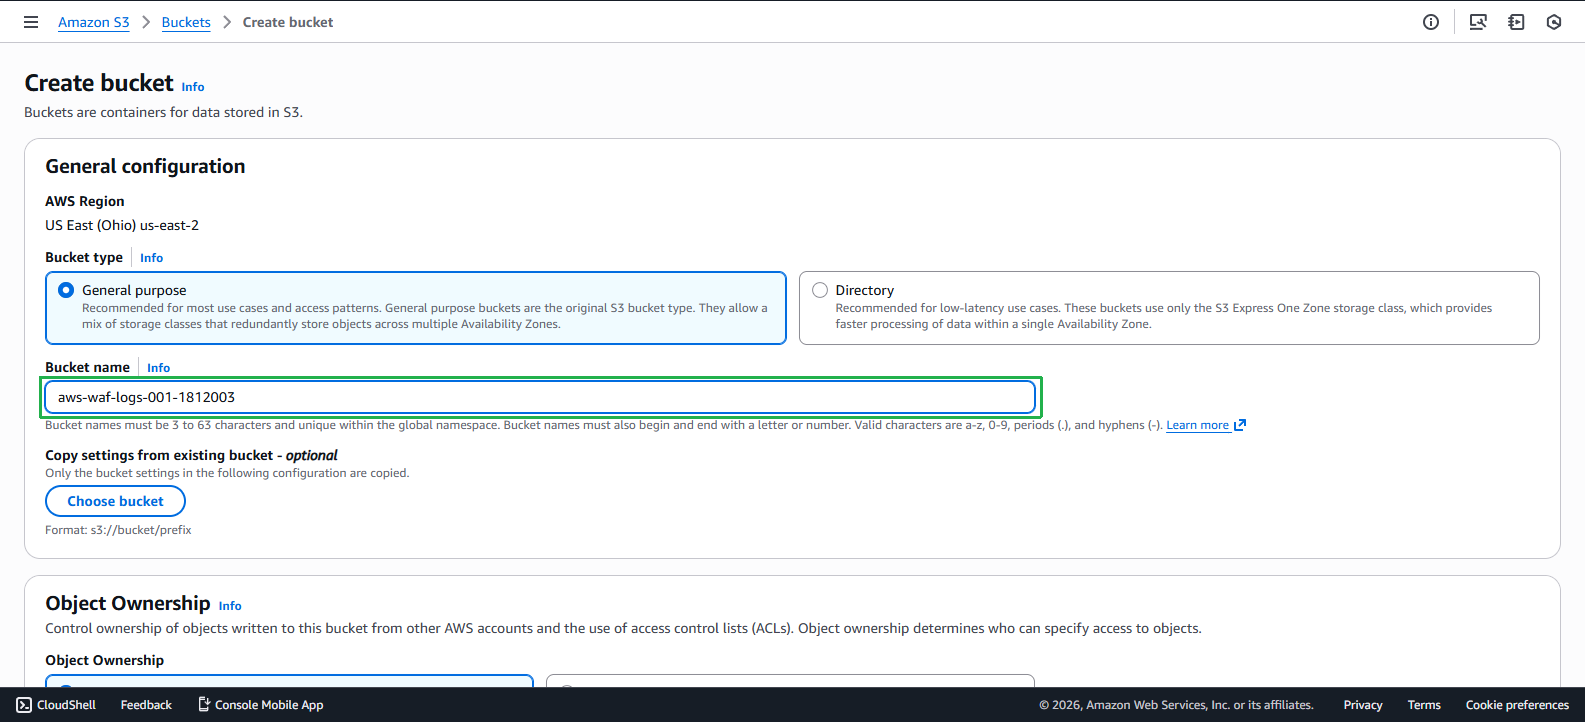The image size is (1585, 722).
Task: Open the Terms footer link
Action: pyautogui.click(x=1424, y=705)
